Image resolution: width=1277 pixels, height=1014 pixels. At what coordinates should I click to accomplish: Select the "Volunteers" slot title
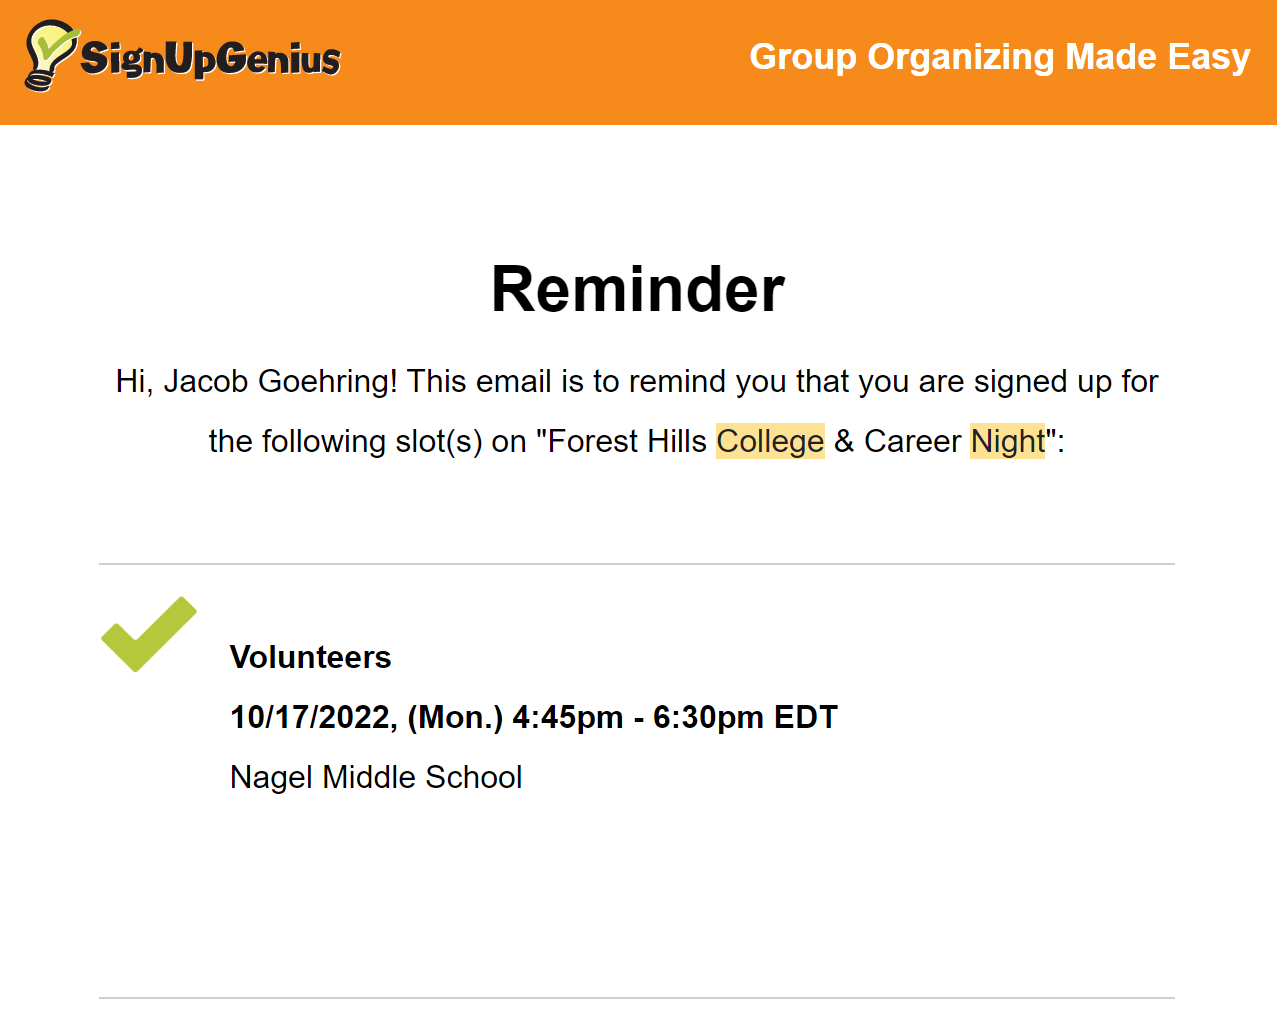click(310, 657)
